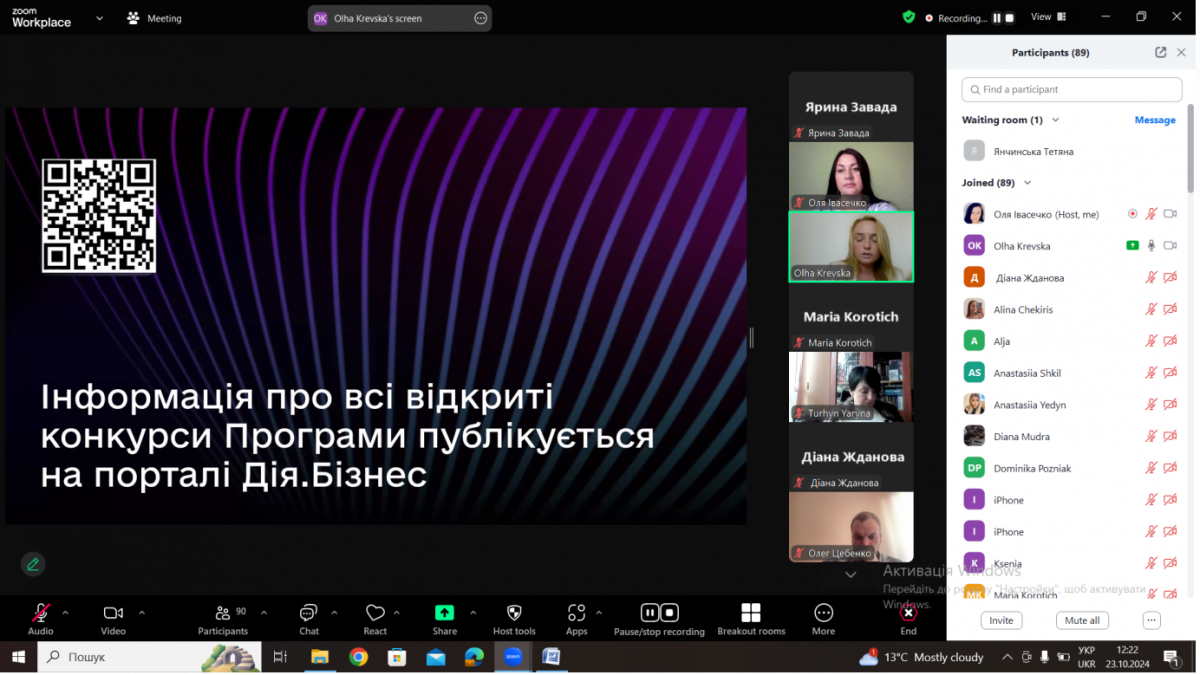
Task: Click the Mute all button
Action: 1082,620
